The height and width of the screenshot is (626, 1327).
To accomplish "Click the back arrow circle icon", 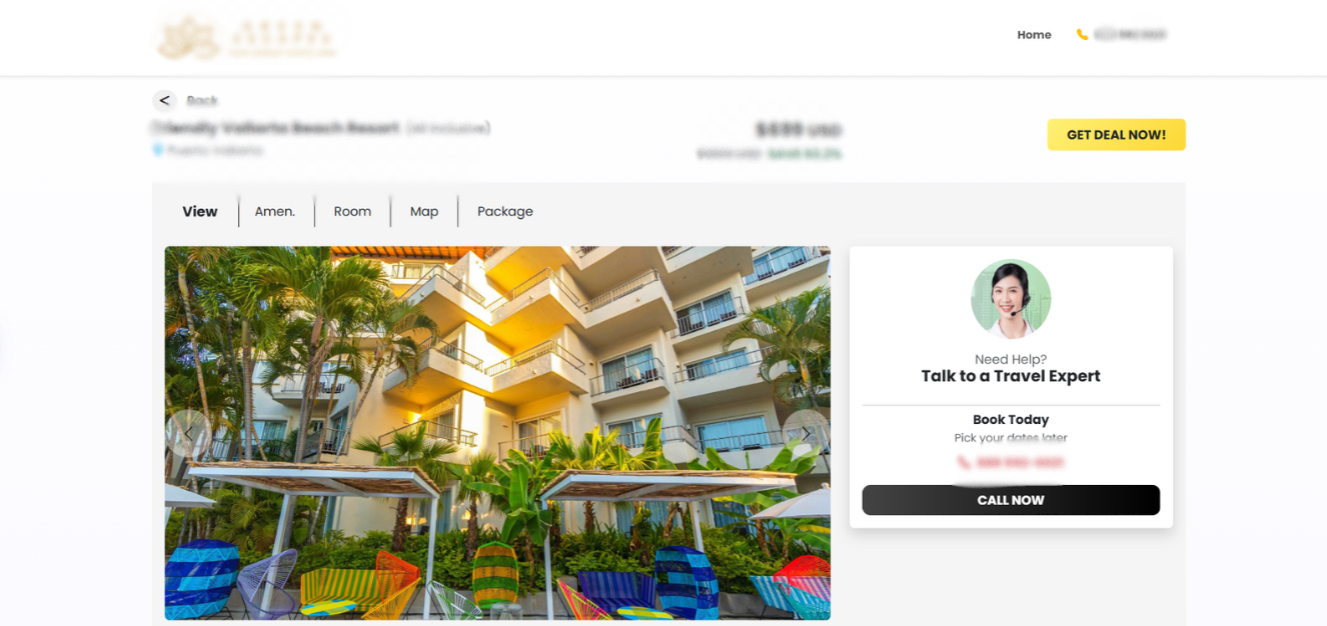I will coord(164,100).
